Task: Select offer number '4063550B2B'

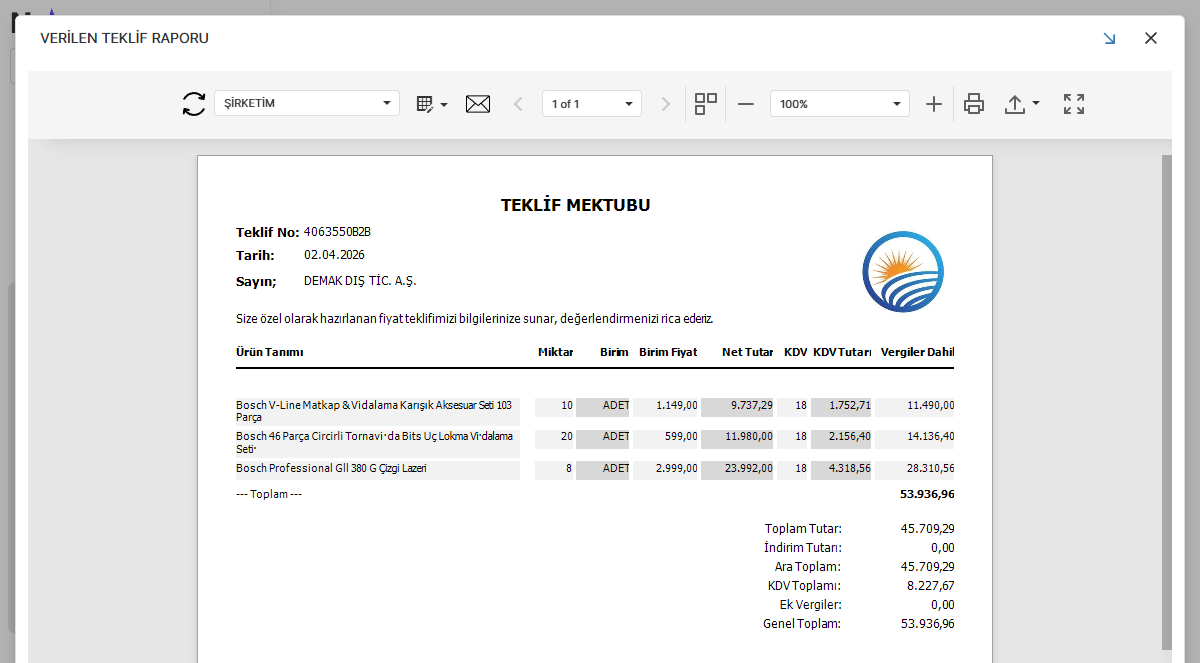Action: click(338, 231)
